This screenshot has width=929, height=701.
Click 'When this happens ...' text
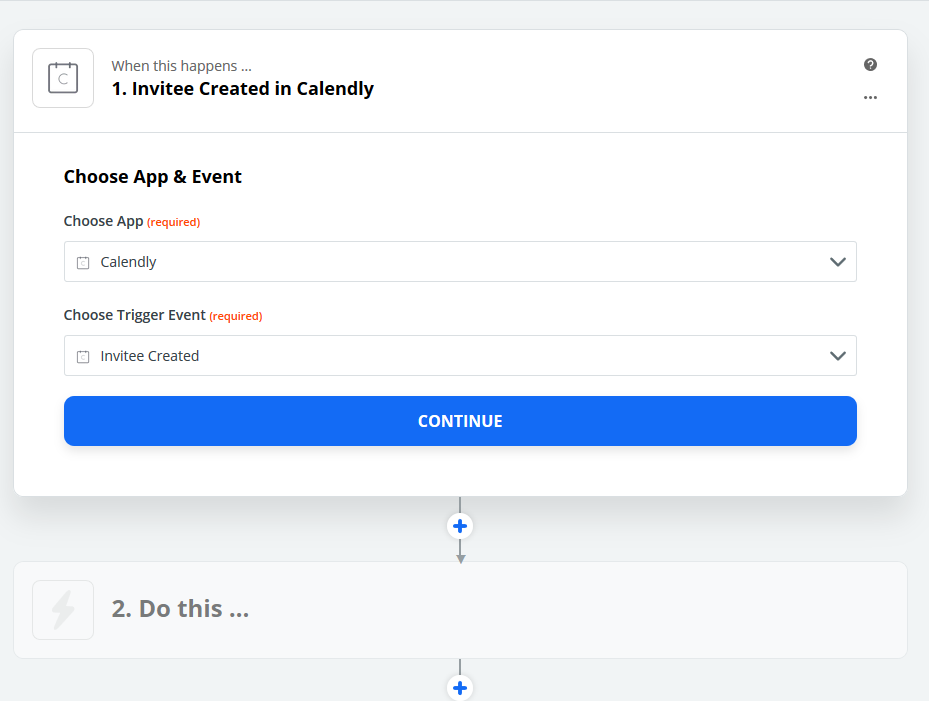coord(181,66)
